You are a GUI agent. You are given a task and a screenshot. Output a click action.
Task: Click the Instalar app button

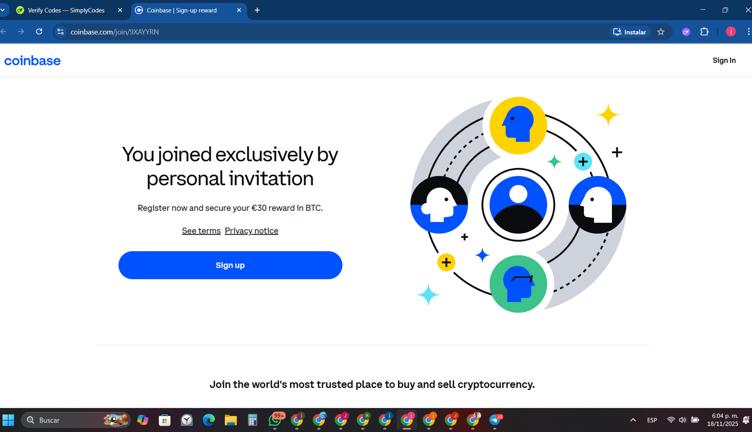tap(629, 32)
